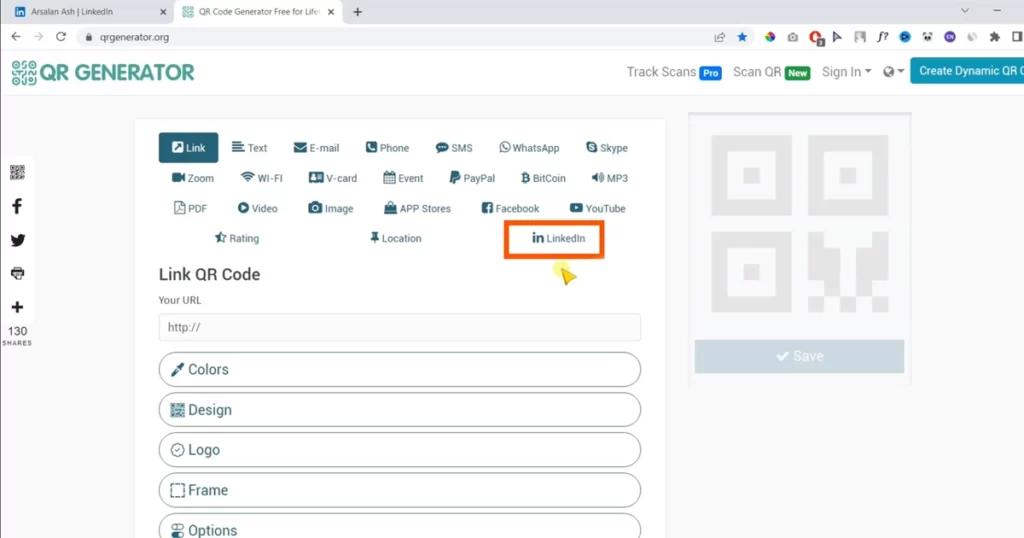This screenshot has height=538, width=1024.
Task: Click the camera screenshot extension icon
Action: [793, 37]
